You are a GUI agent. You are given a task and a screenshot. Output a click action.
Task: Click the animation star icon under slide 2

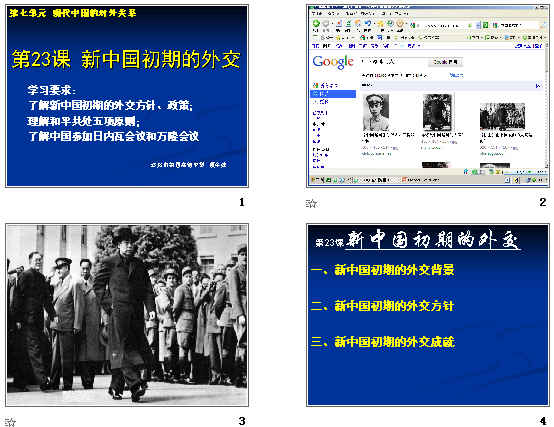(311, 203)
